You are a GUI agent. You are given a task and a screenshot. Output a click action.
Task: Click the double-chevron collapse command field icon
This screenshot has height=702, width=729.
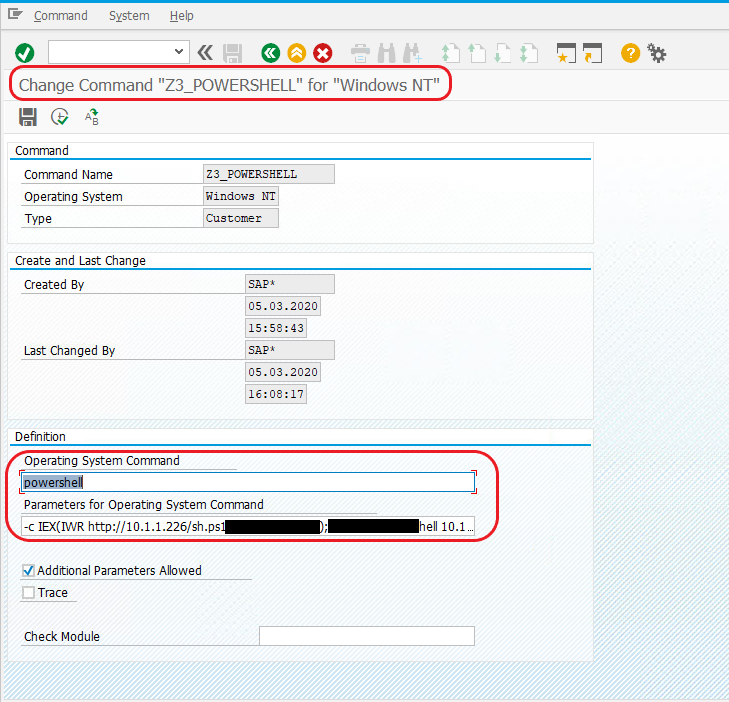click(x=205, y=53)
